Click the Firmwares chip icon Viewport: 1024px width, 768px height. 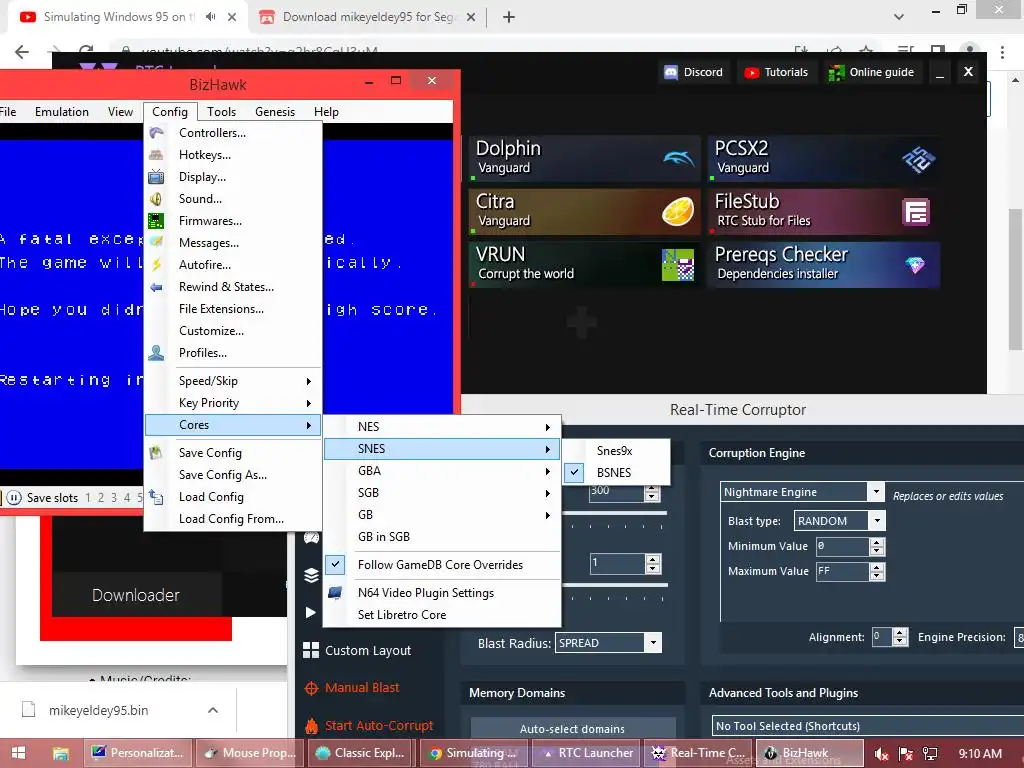pyautogui.click(x=156, y=221)
